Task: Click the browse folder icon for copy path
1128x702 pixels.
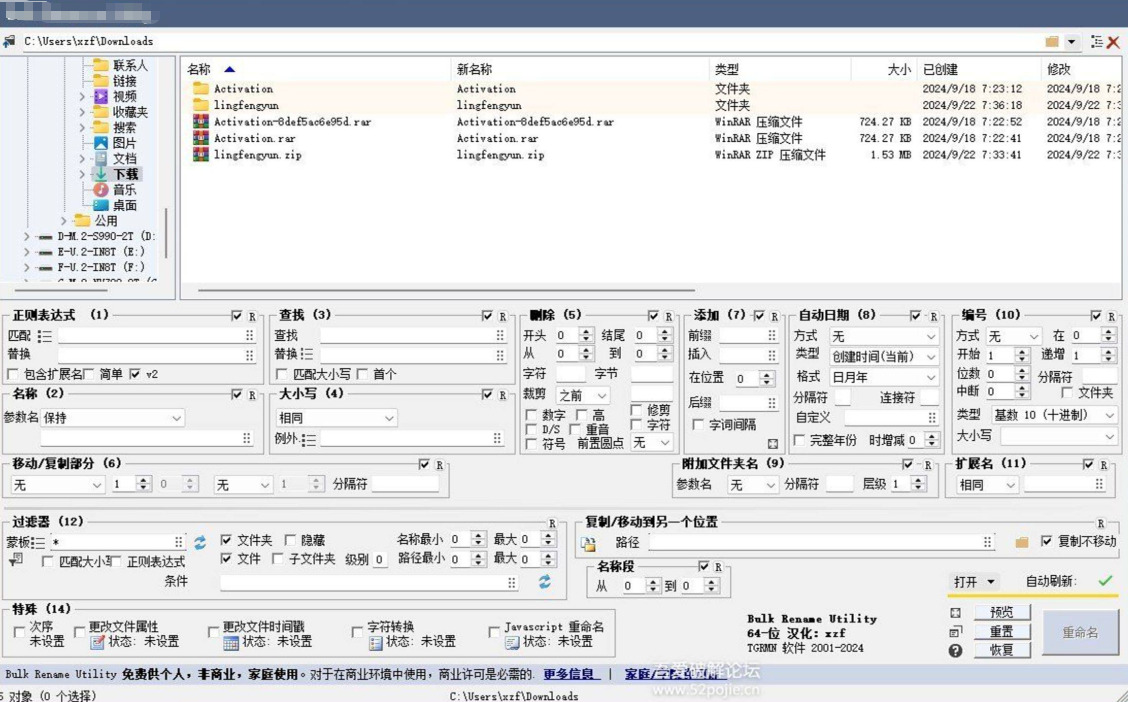Action: [x=1022, y=542]
